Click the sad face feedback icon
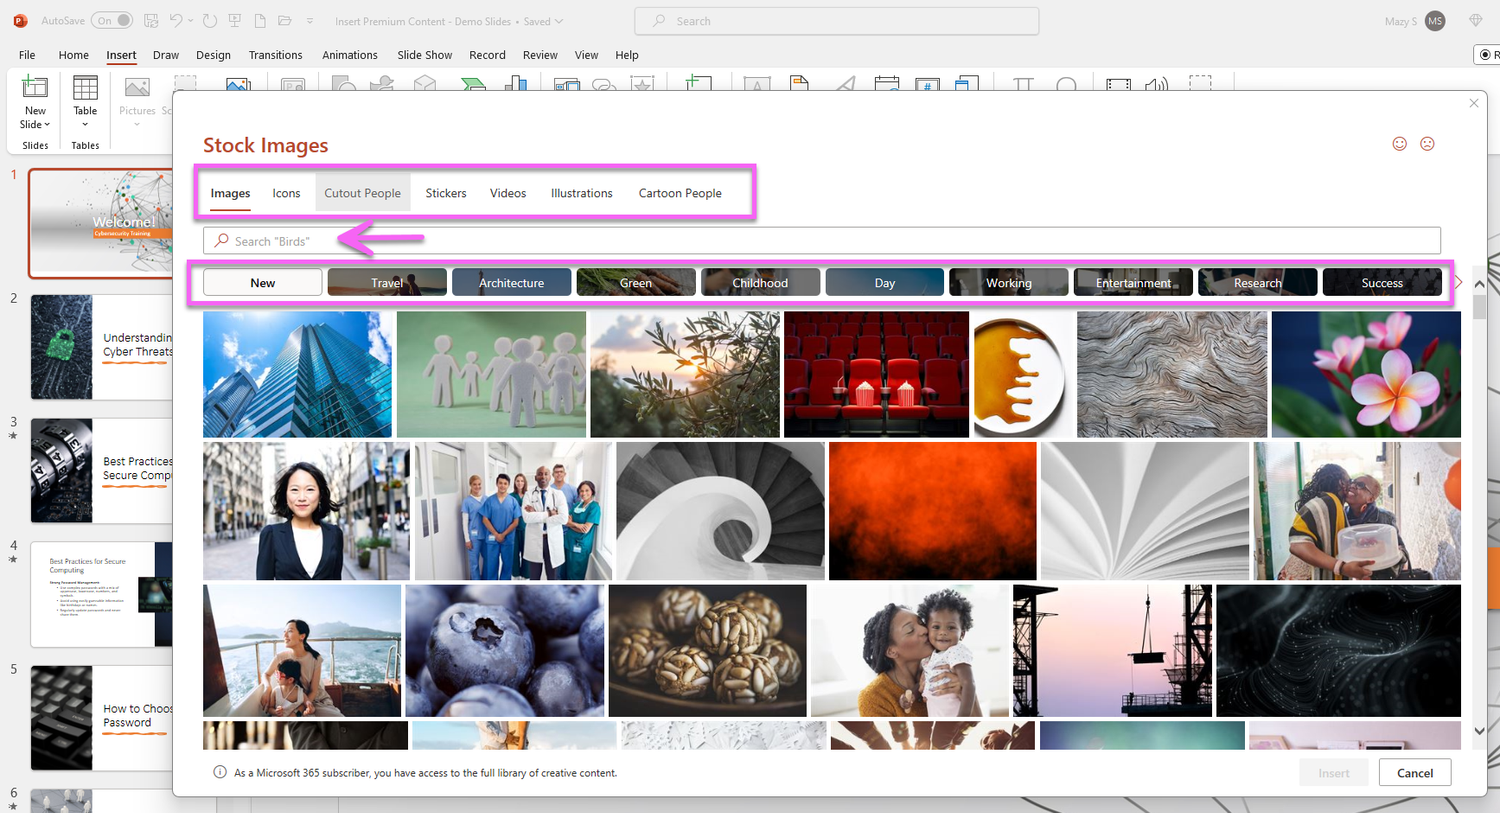This screenshot has height=813, width=1500. [x=1427, y=143]
